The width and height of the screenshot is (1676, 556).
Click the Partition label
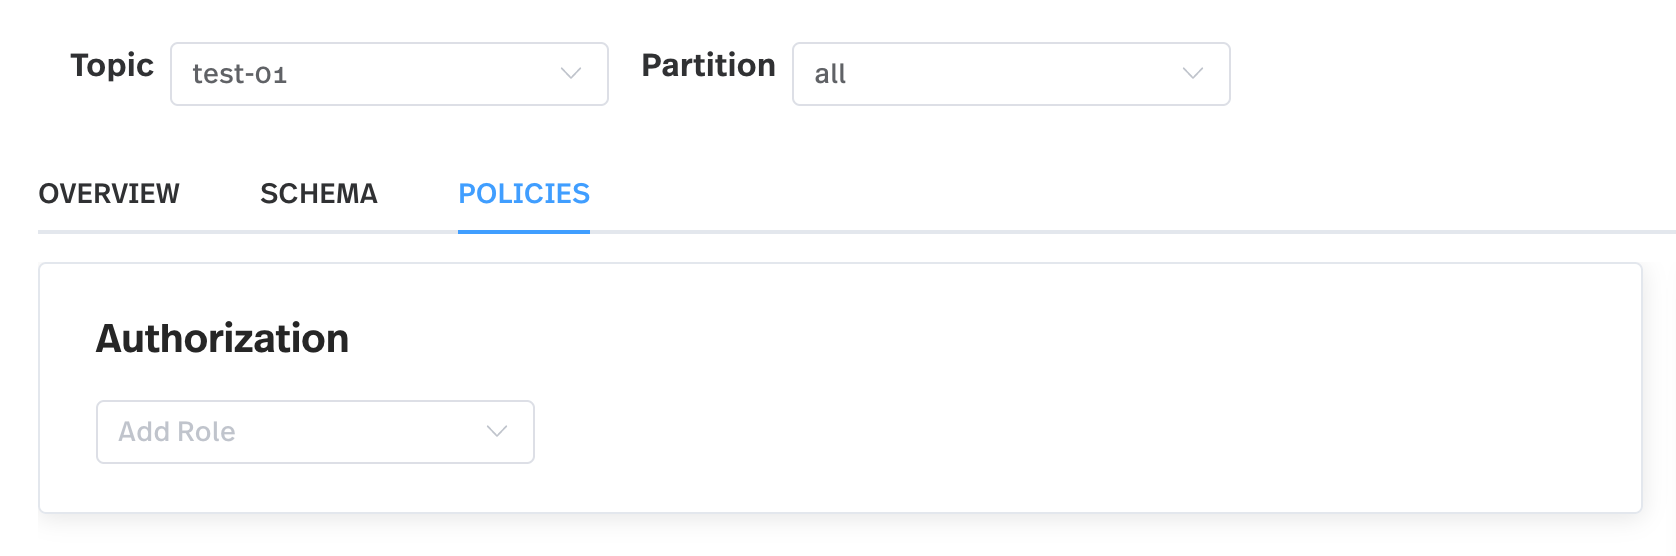(708, 66)
